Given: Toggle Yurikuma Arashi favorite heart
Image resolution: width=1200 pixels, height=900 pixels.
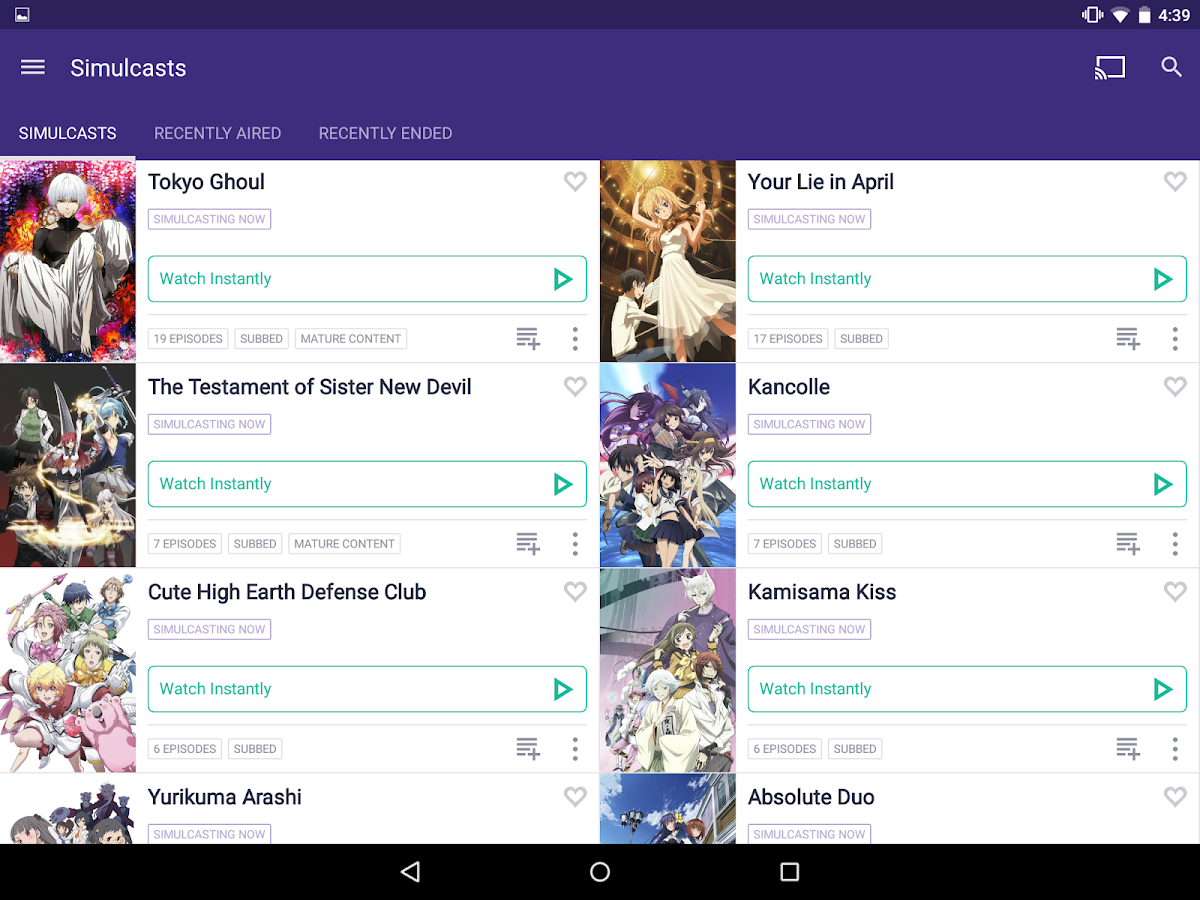Looking at the screenshot, I should pyautogui.click(x=575, y=797).
